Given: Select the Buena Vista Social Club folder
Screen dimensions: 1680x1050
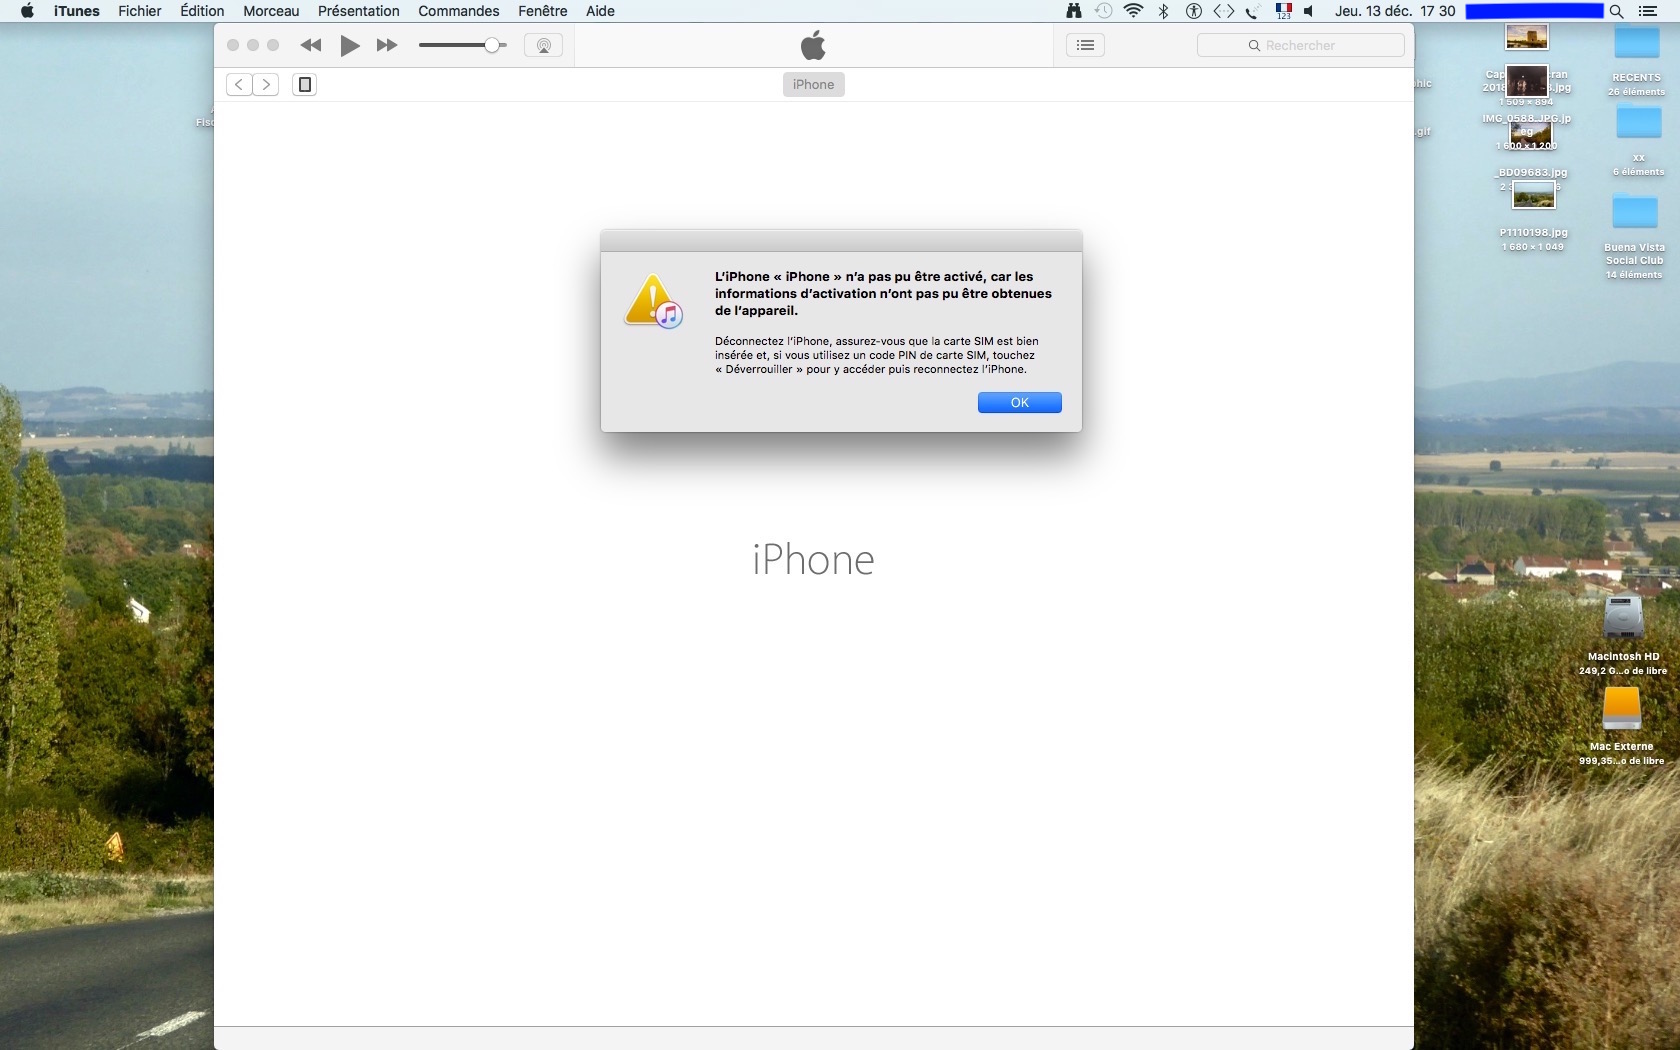Looking at the screenshot, I should pyautogui.click(x=1635, y=212).
